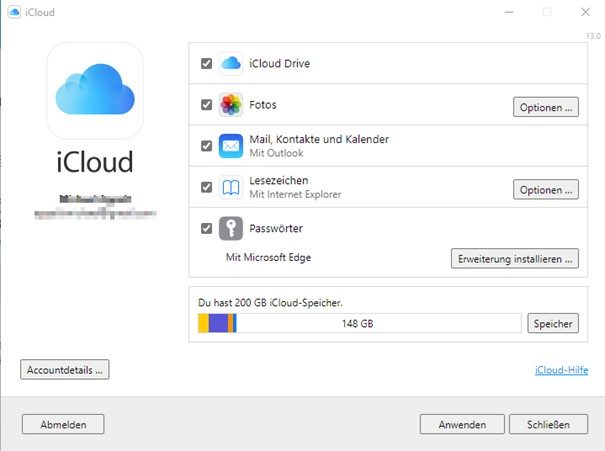
Task: Open the Speicher storage button
Action: pos(553,323)
